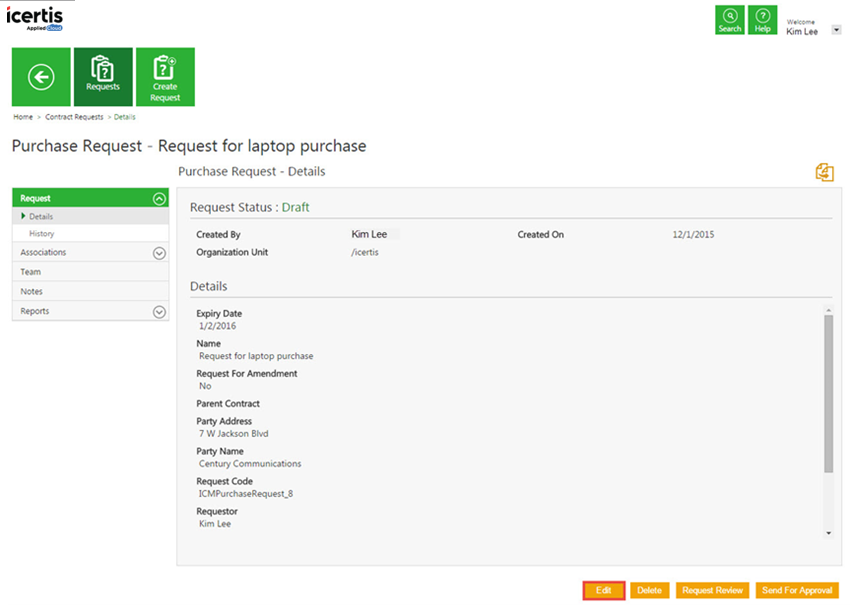Select Details in the sidebar
Image resolution: width=850 pixels, height=605 pixels.
(41, 216)
